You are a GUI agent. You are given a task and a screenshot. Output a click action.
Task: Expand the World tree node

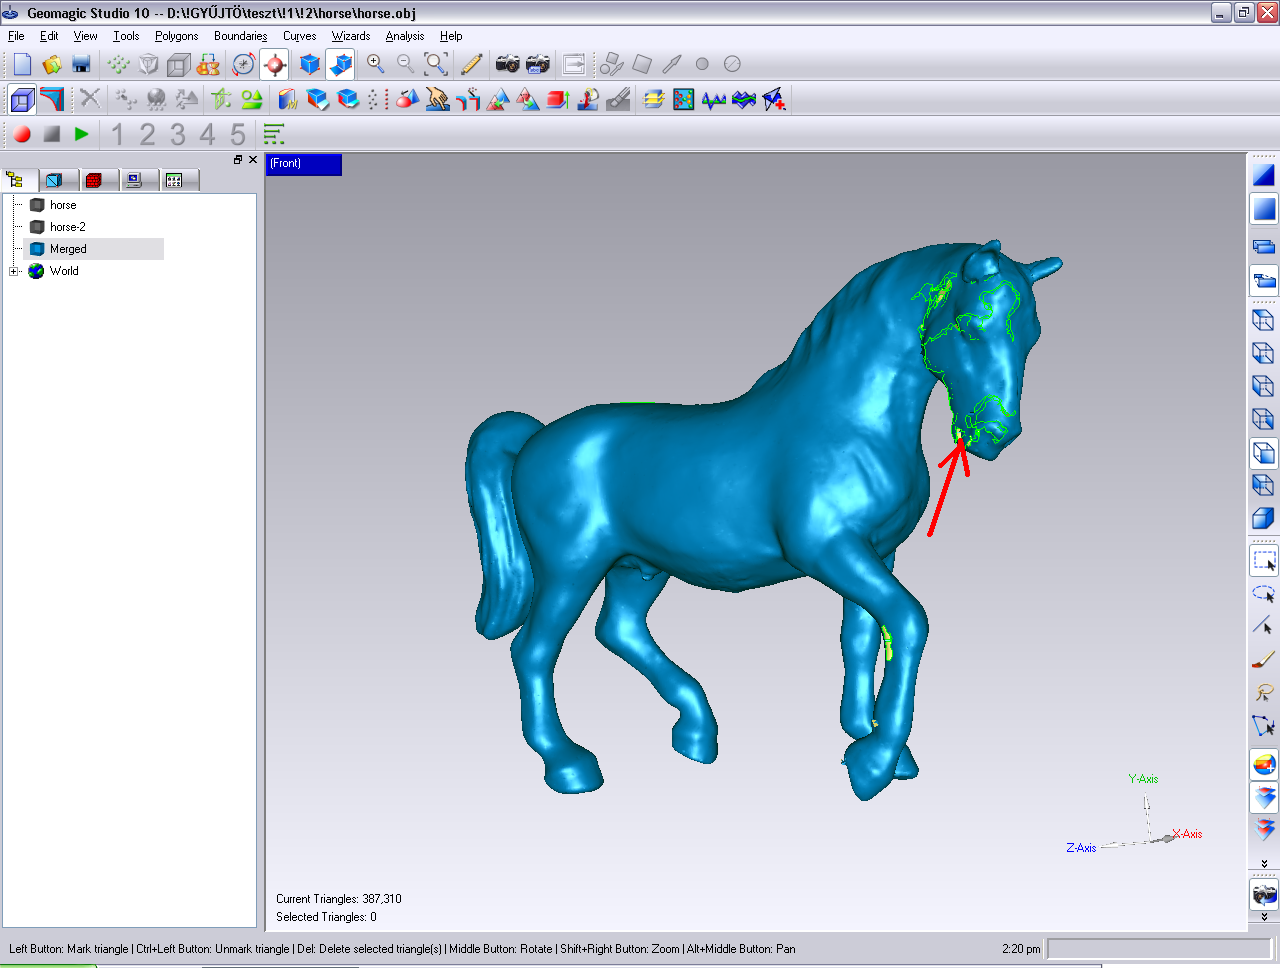[13, 271]
